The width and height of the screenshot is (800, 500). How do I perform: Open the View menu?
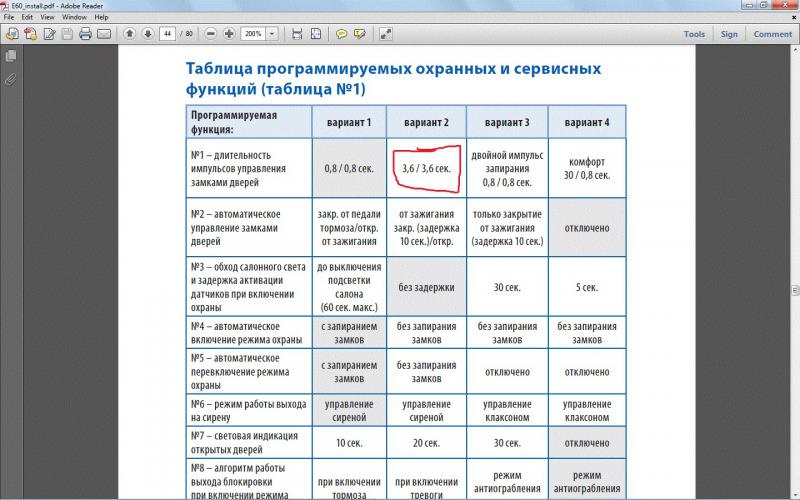pos(47,17)
